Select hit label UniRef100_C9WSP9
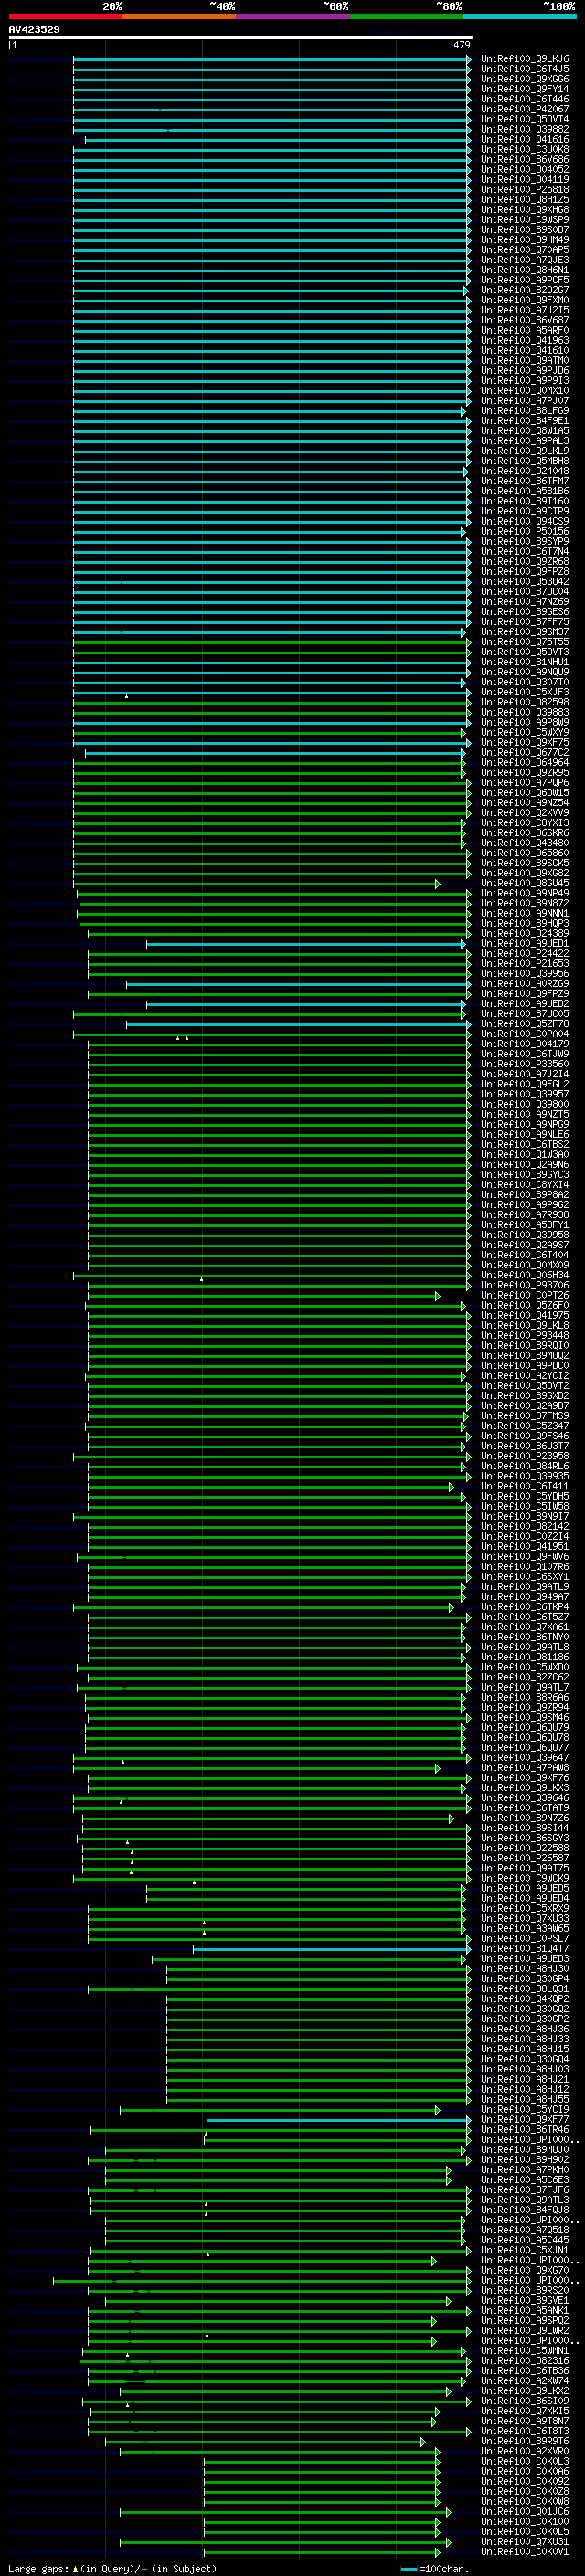This screenshot has width=585, height=2576. [x=525, y=219]
